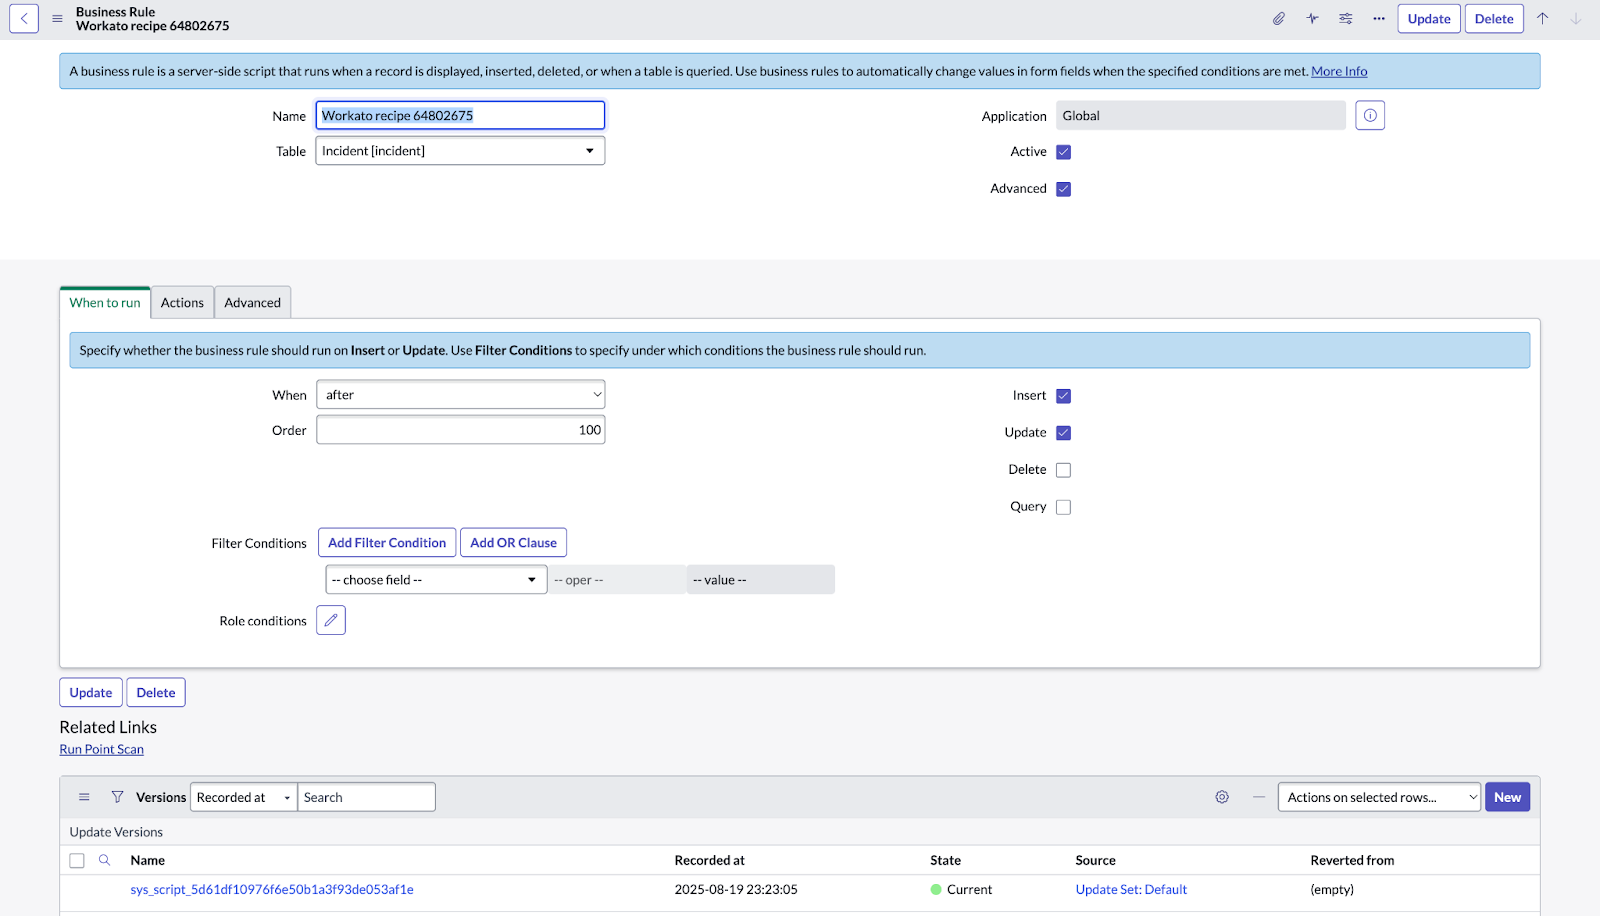Viewport: 1600px width, 916px height.
Task: Open Versions list personalize gear icon
Action: click(x=1222, y=797)
